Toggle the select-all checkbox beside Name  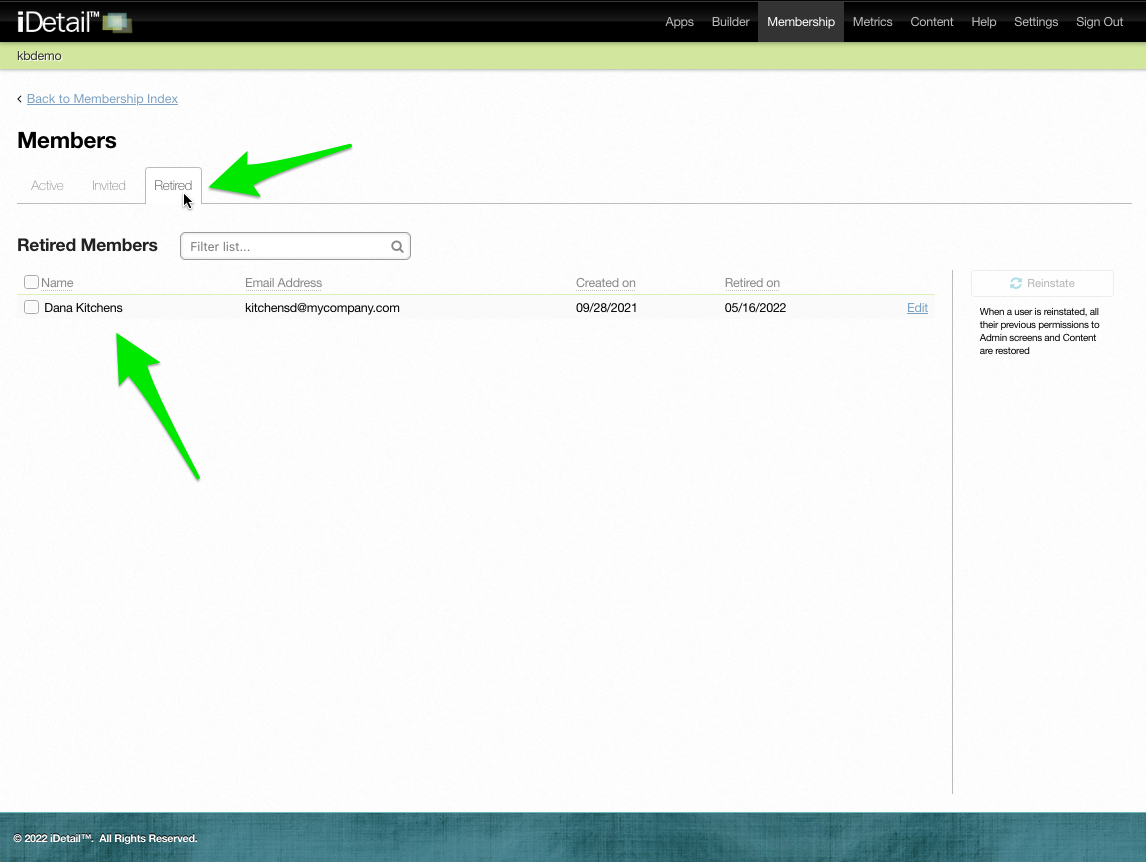point(31,282)
